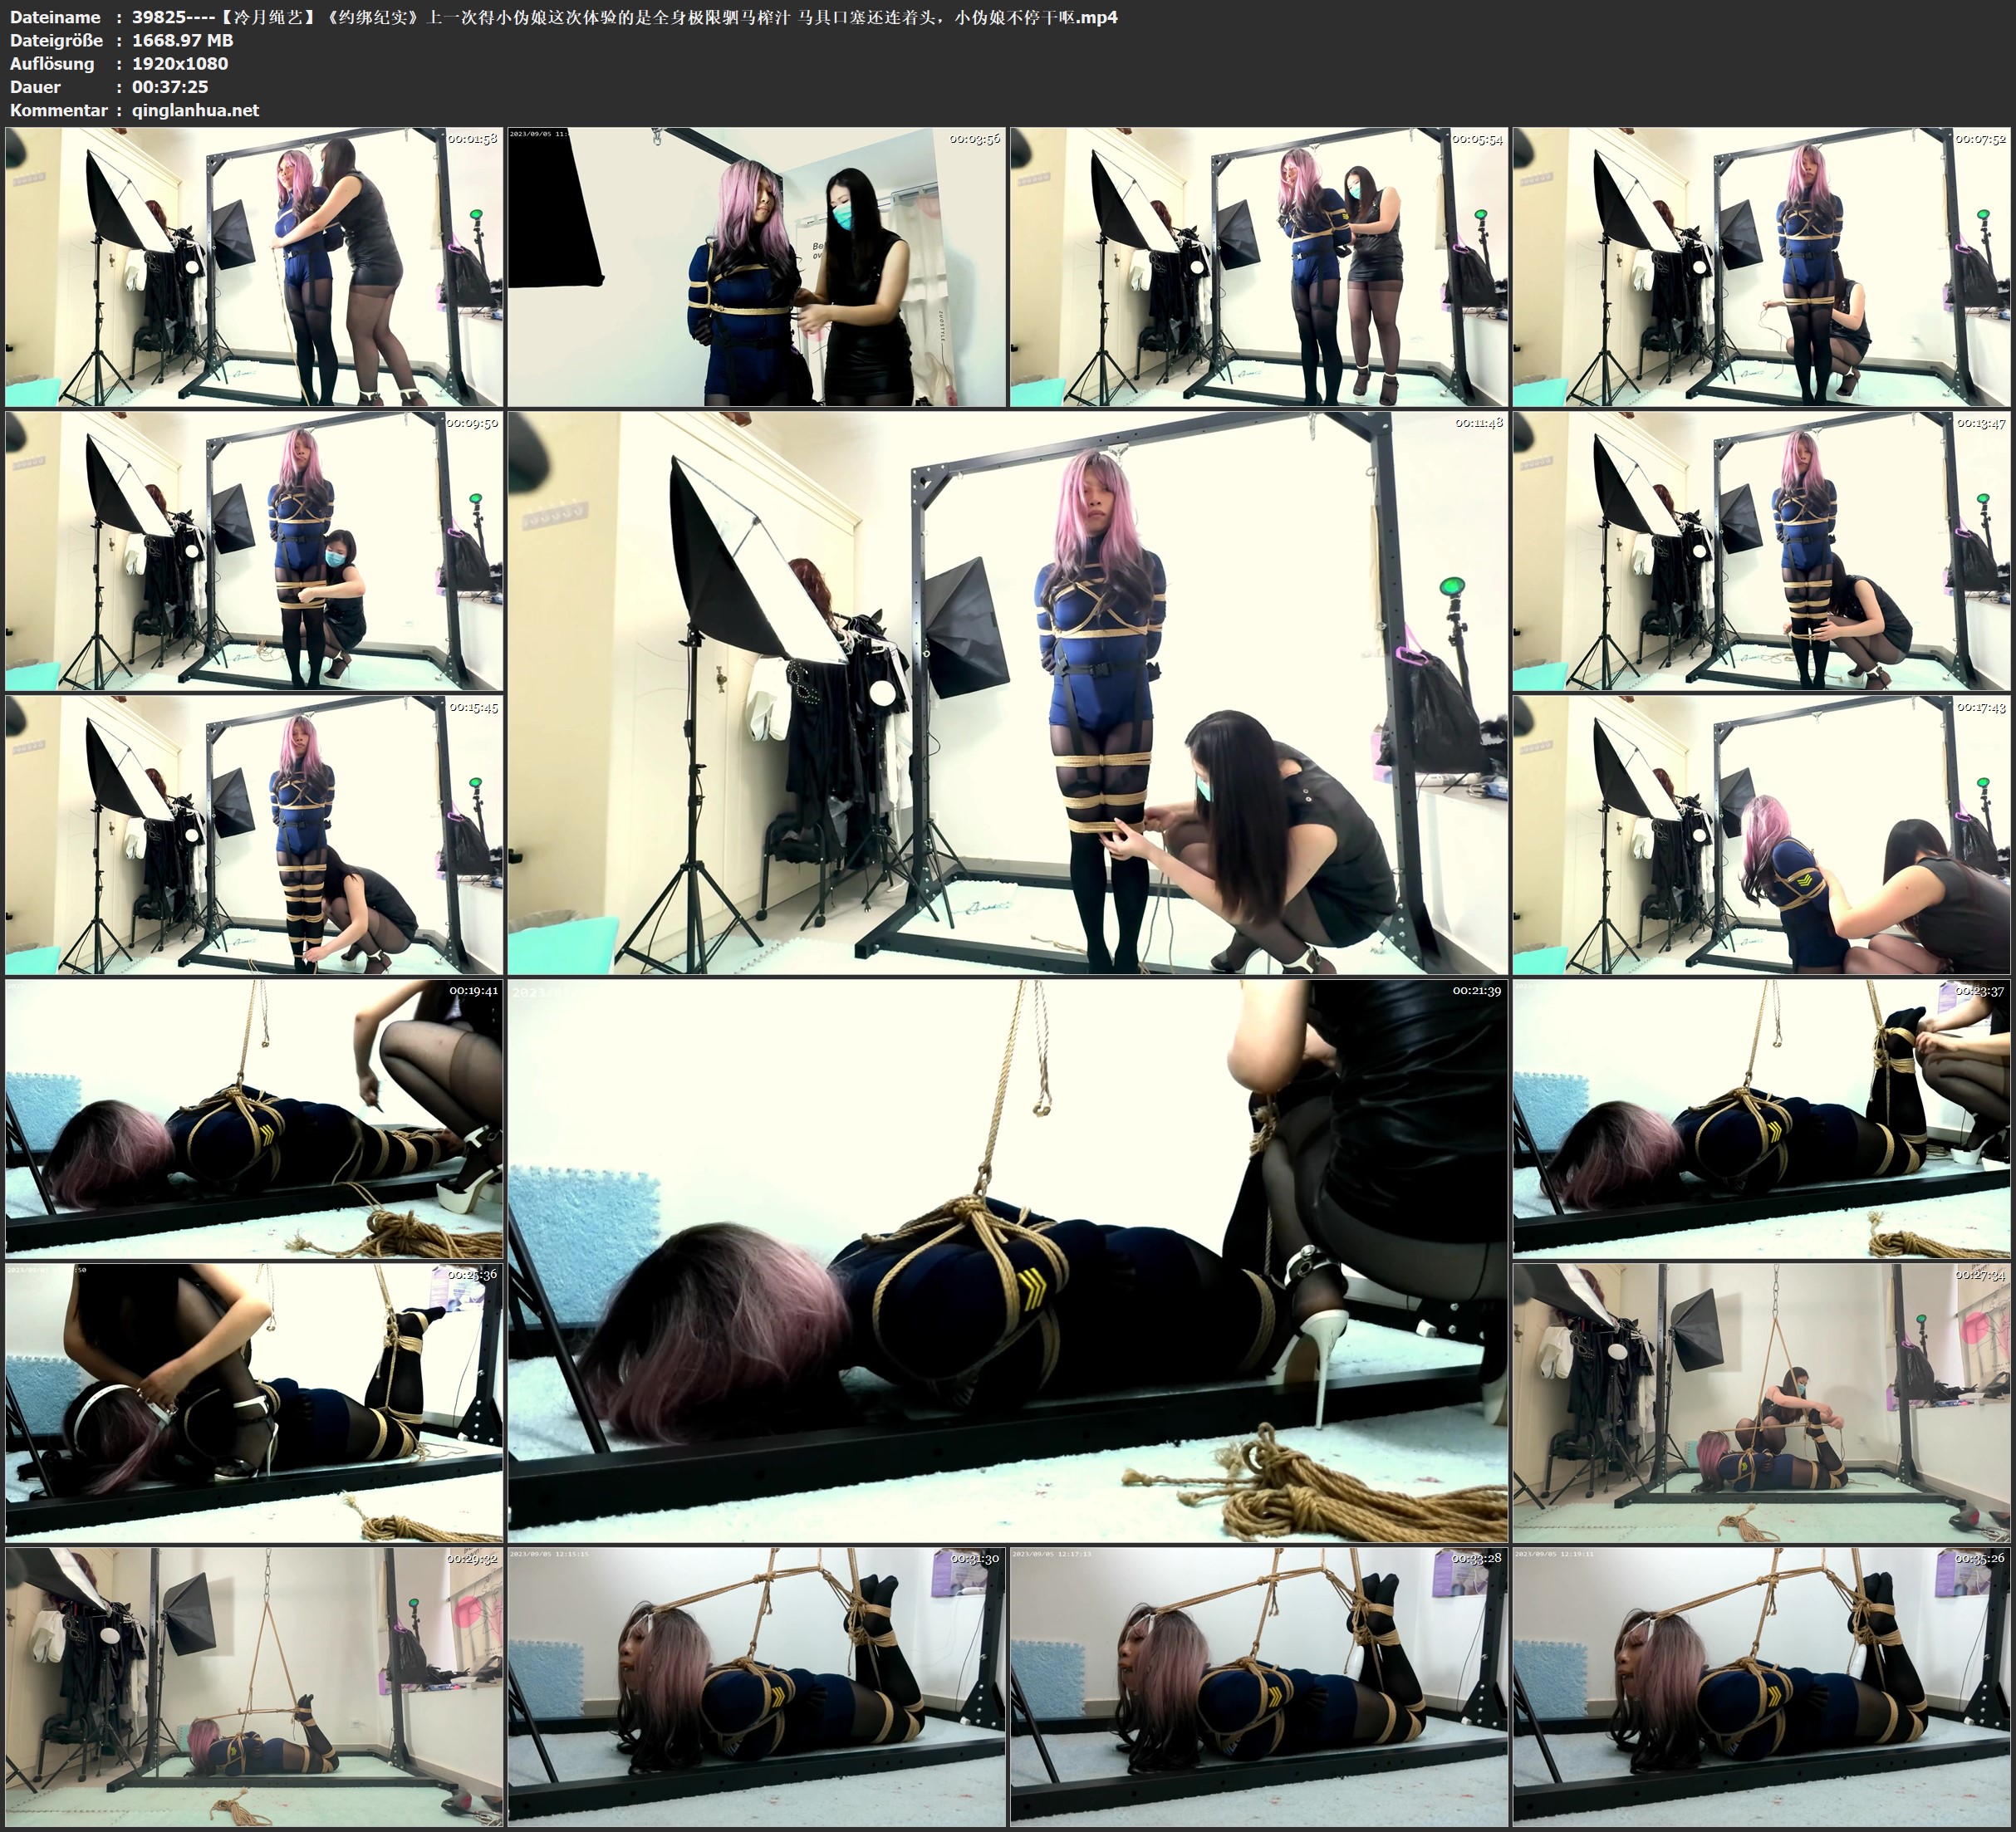Open the thumbnail labeled 00:09:50
This screenshot has width=2016, height=1832.
pos(254,550)
